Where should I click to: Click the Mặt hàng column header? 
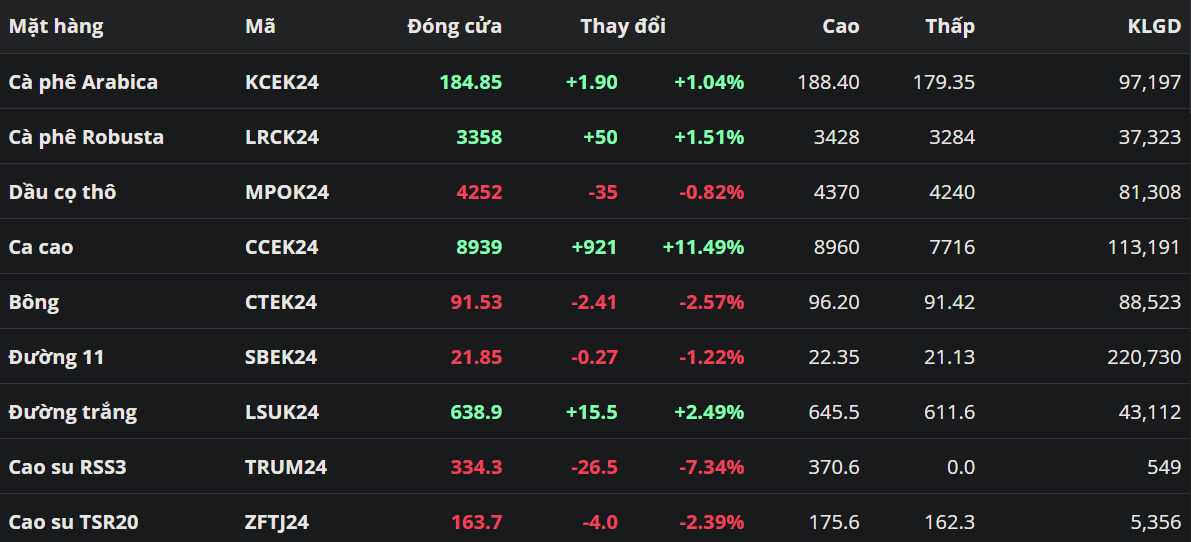56,27
